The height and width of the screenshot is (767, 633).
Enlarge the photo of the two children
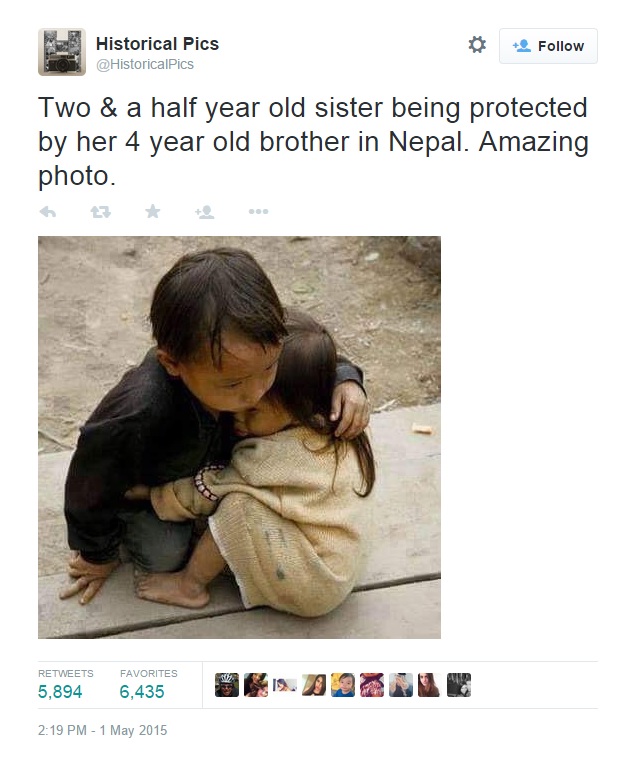point(239,437)
